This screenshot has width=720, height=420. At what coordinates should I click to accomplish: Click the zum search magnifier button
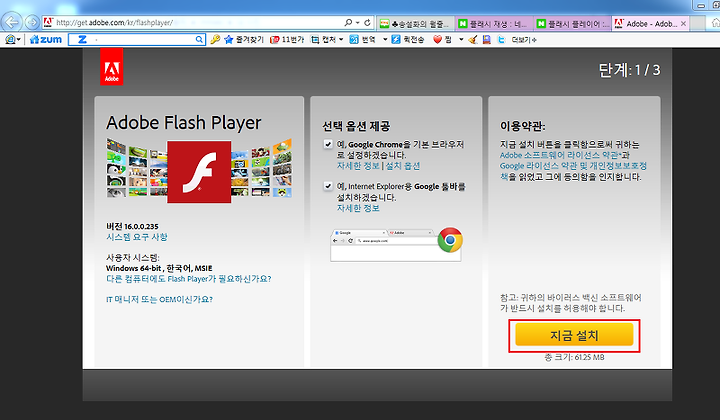[199, 40]
